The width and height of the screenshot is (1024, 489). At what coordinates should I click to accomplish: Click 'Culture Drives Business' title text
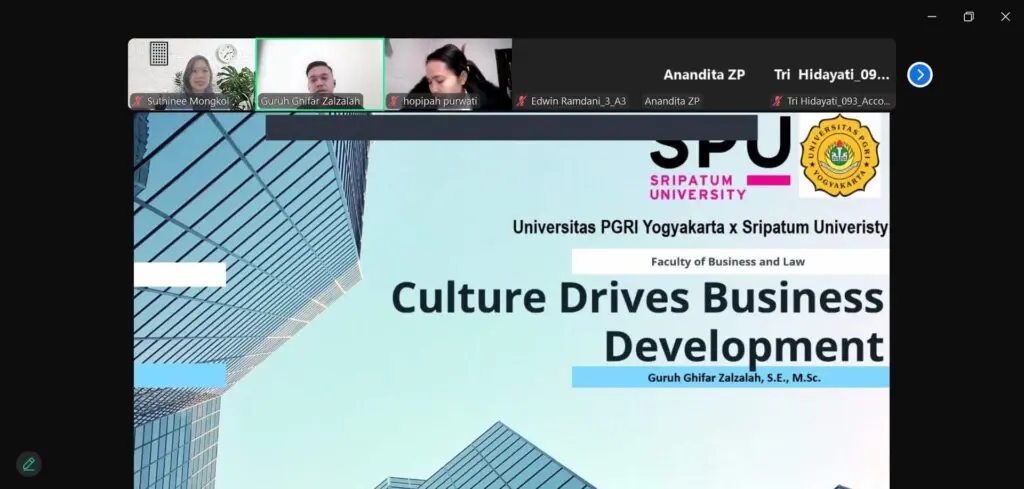[x=637, y=298]
